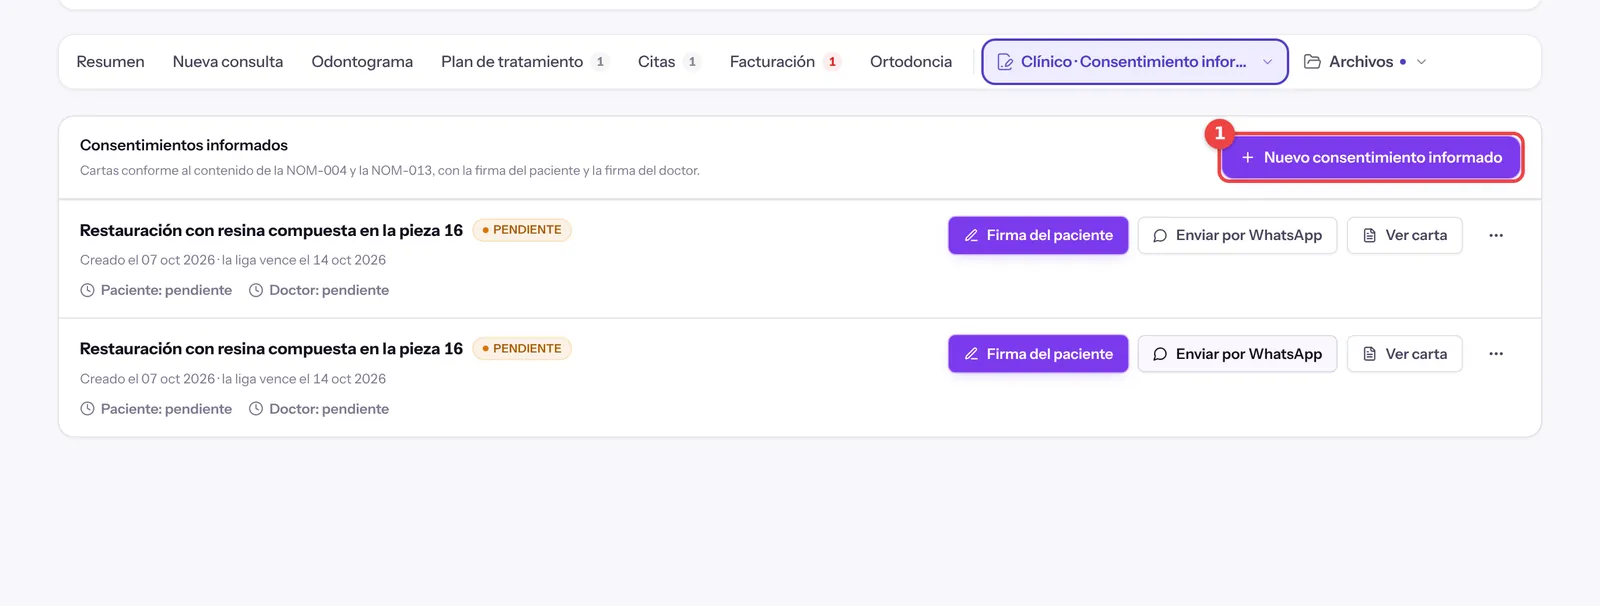Screen dimensions: 1600x606
Task: Send second consent via Enviar por WhatsApp
Action: pyautogui.click(x=1237, y=354)
